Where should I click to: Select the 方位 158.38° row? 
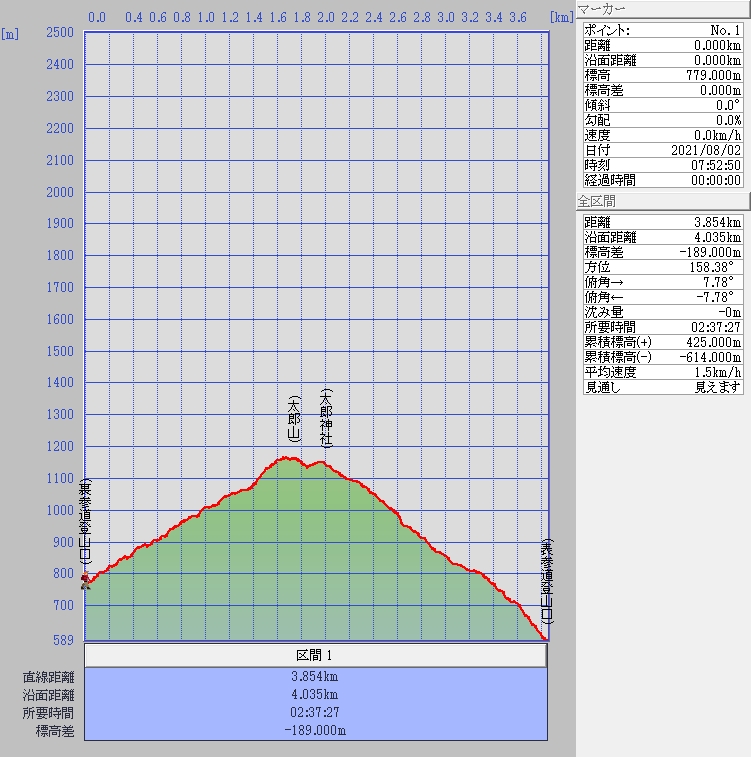pos(662,282)
